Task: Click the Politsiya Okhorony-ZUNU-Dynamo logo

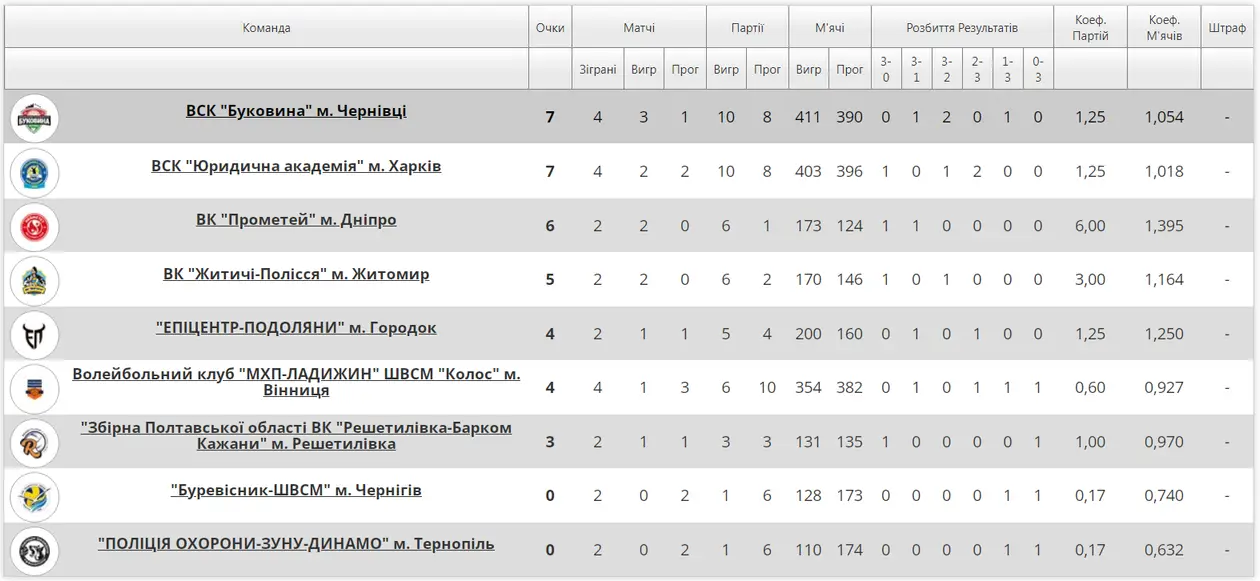Action: (x=35, y=551)
